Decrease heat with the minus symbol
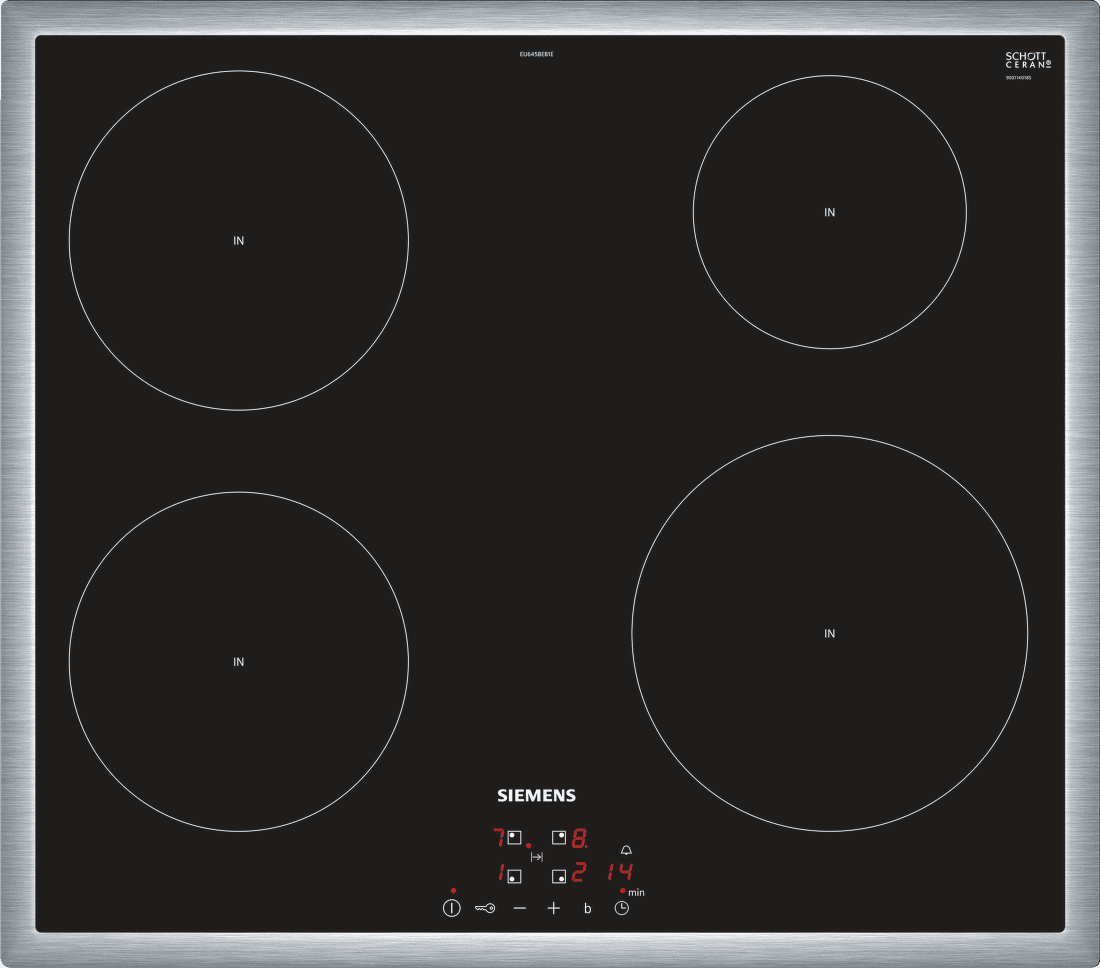1100x968 pixels. 520,908
